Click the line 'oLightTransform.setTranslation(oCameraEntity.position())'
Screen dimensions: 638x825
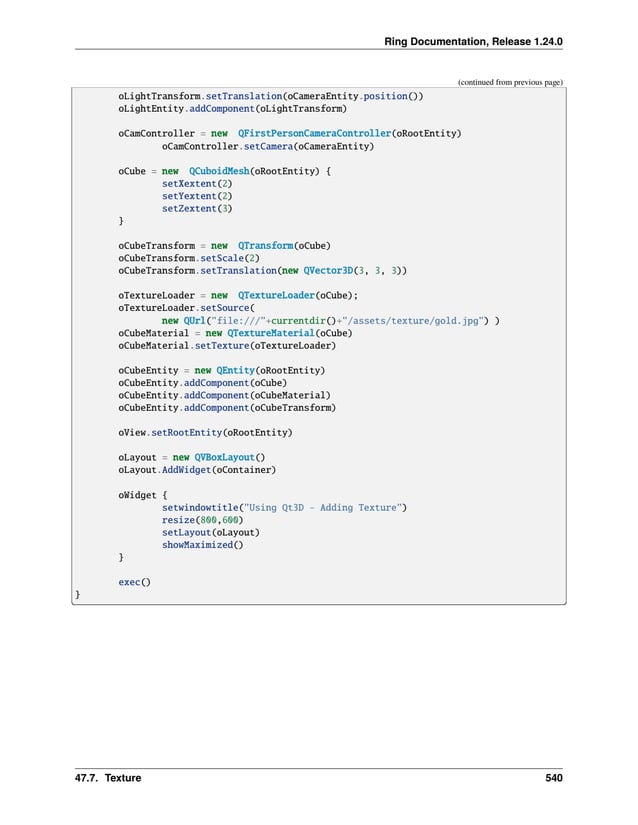270,96
